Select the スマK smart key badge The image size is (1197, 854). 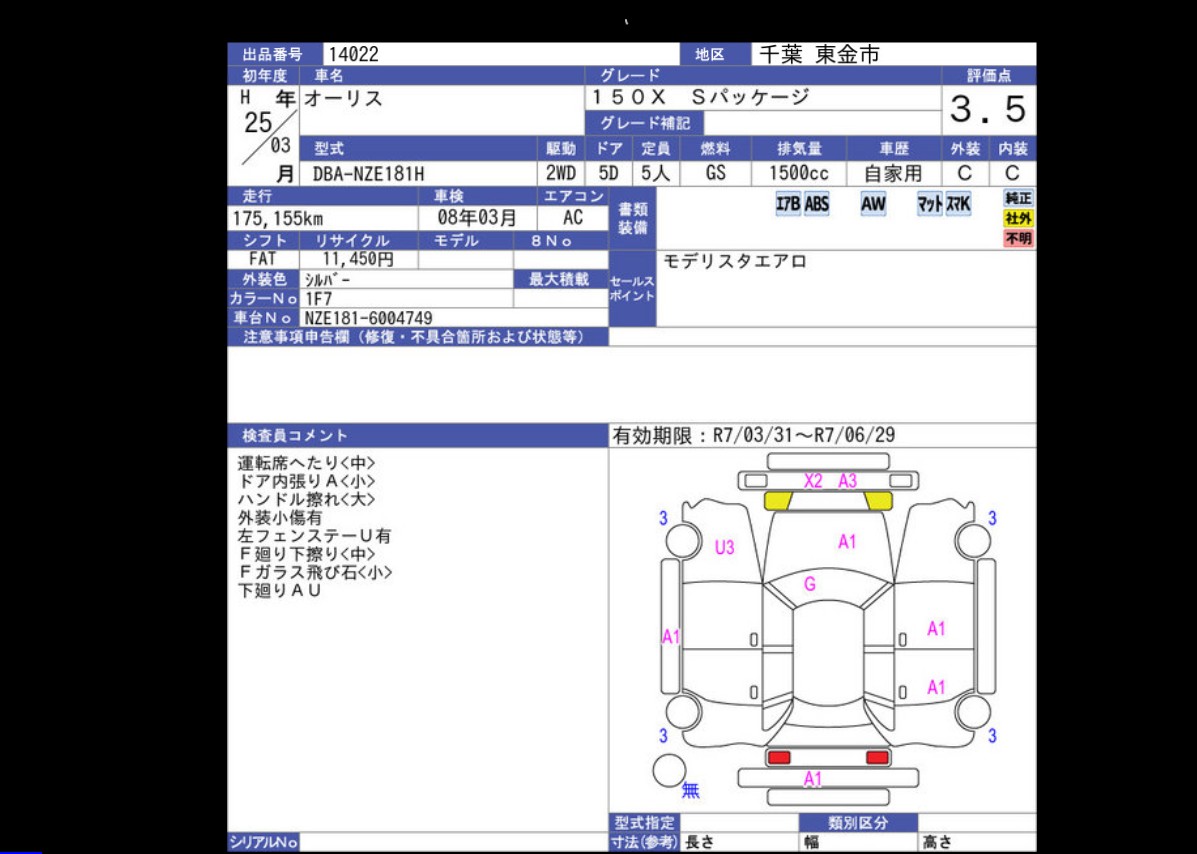click(x=958, y=204)
